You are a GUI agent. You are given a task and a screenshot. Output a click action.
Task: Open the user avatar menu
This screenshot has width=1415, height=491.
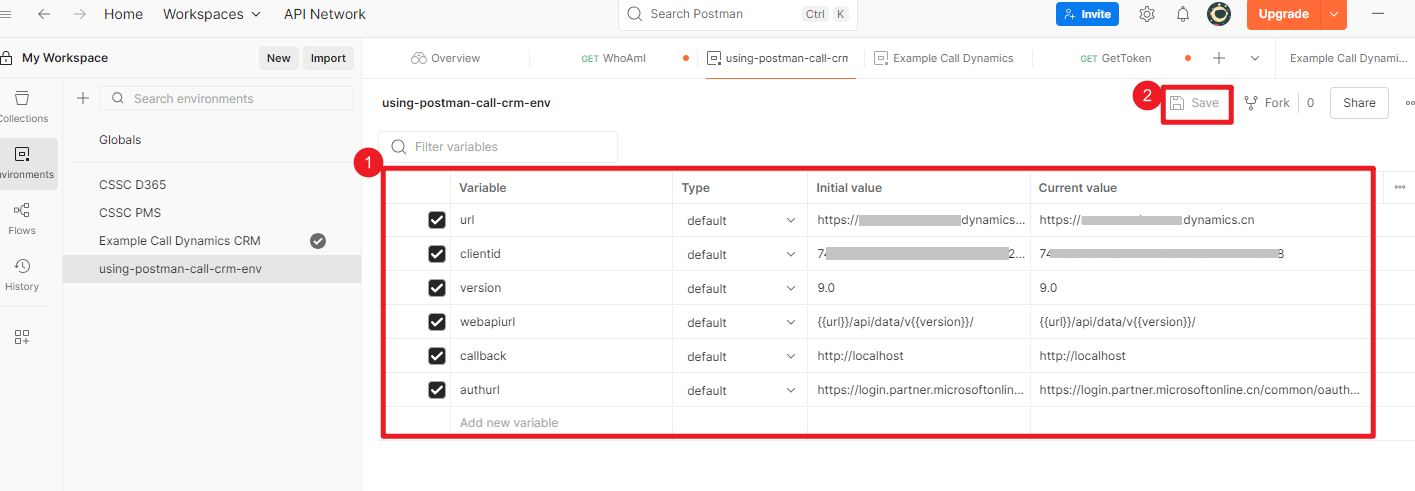[x=1219, y=14]
